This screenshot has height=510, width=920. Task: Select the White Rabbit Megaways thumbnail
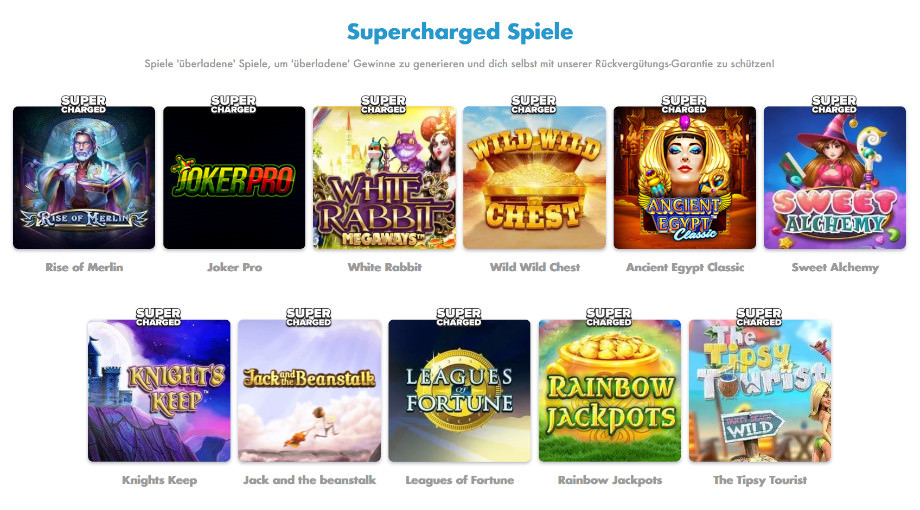(x=384, y=177)
